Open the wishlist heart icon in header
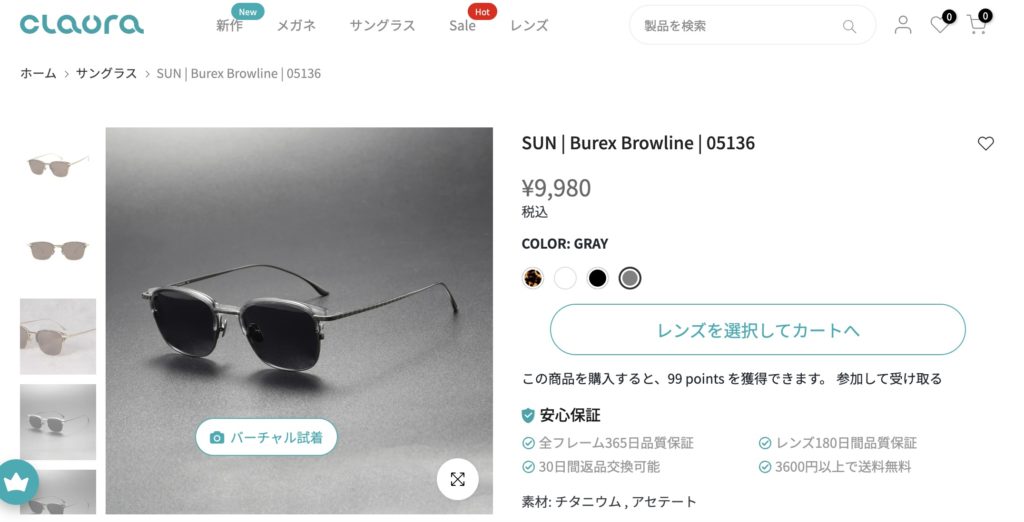The height and width of the screenshot is (522, 1024). (x=940, y=25)
